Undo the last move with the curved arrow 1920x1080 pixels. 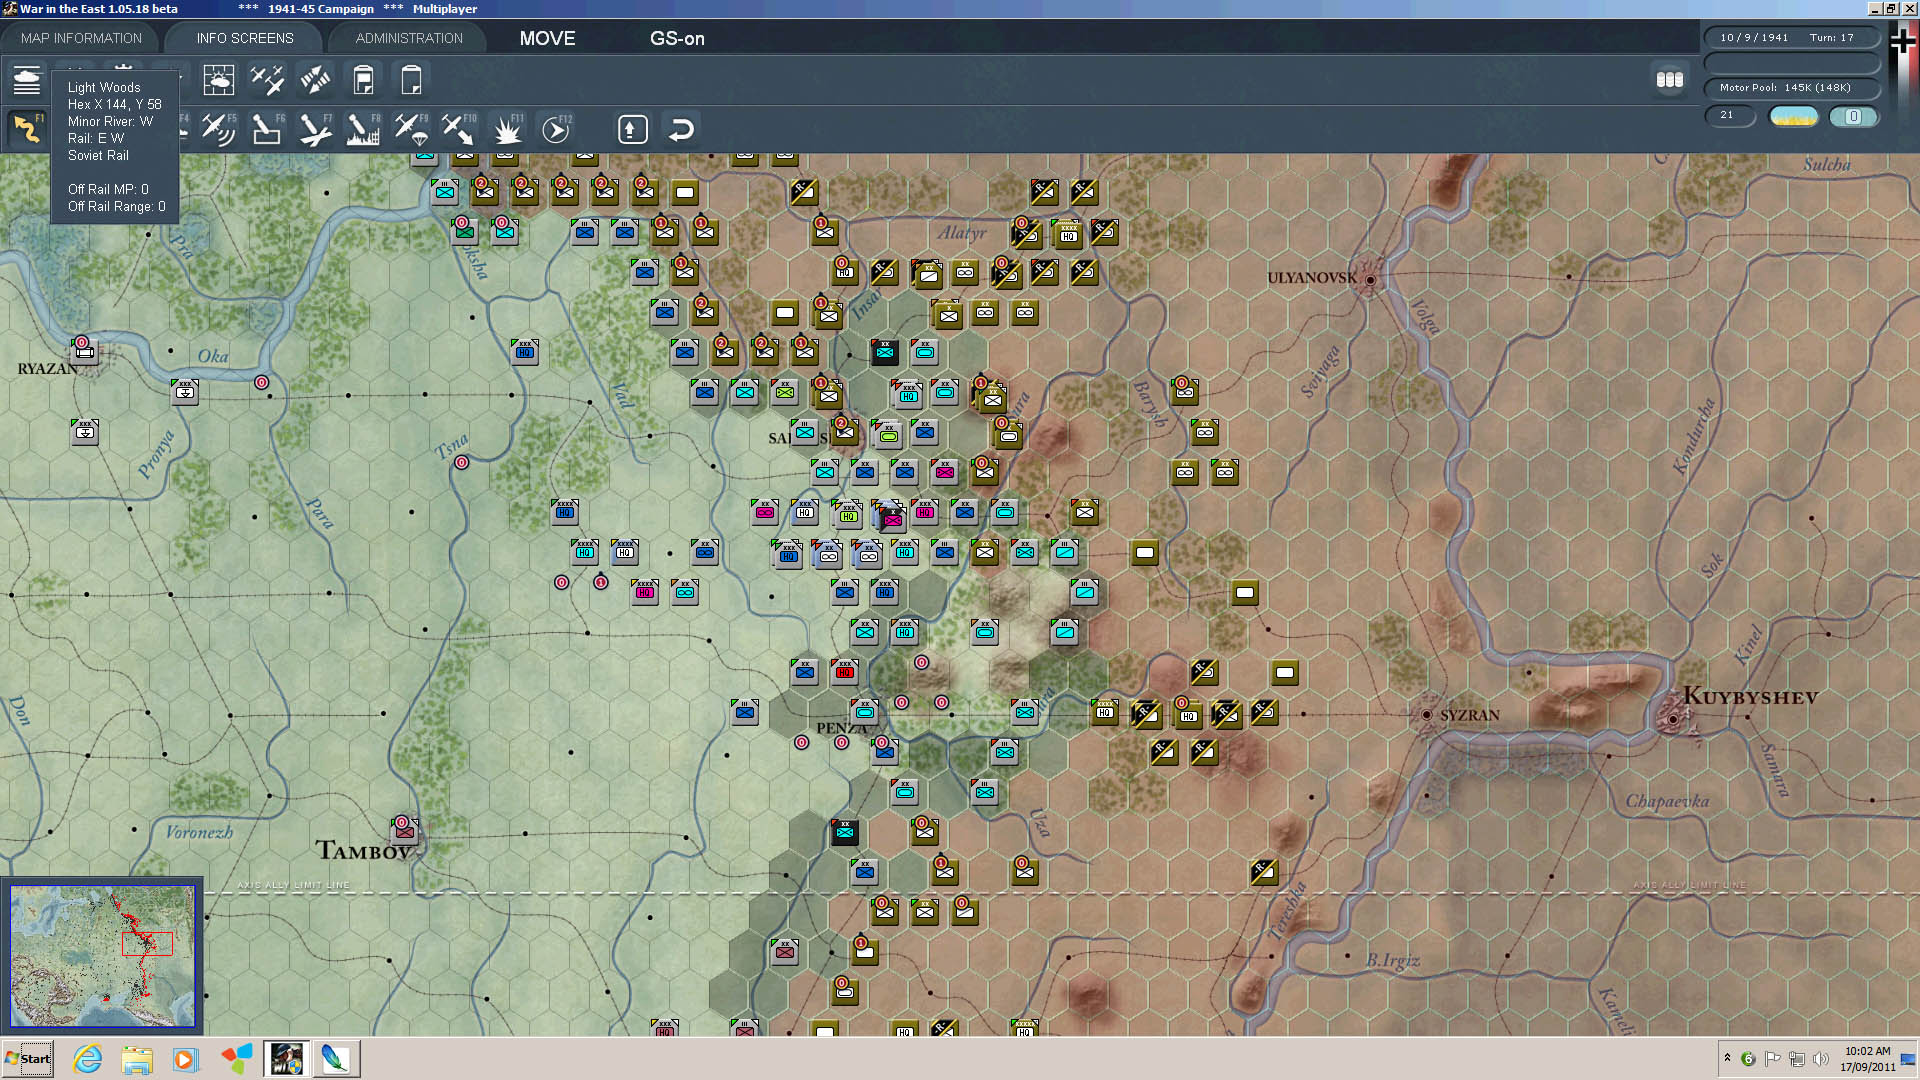[681, 130]
